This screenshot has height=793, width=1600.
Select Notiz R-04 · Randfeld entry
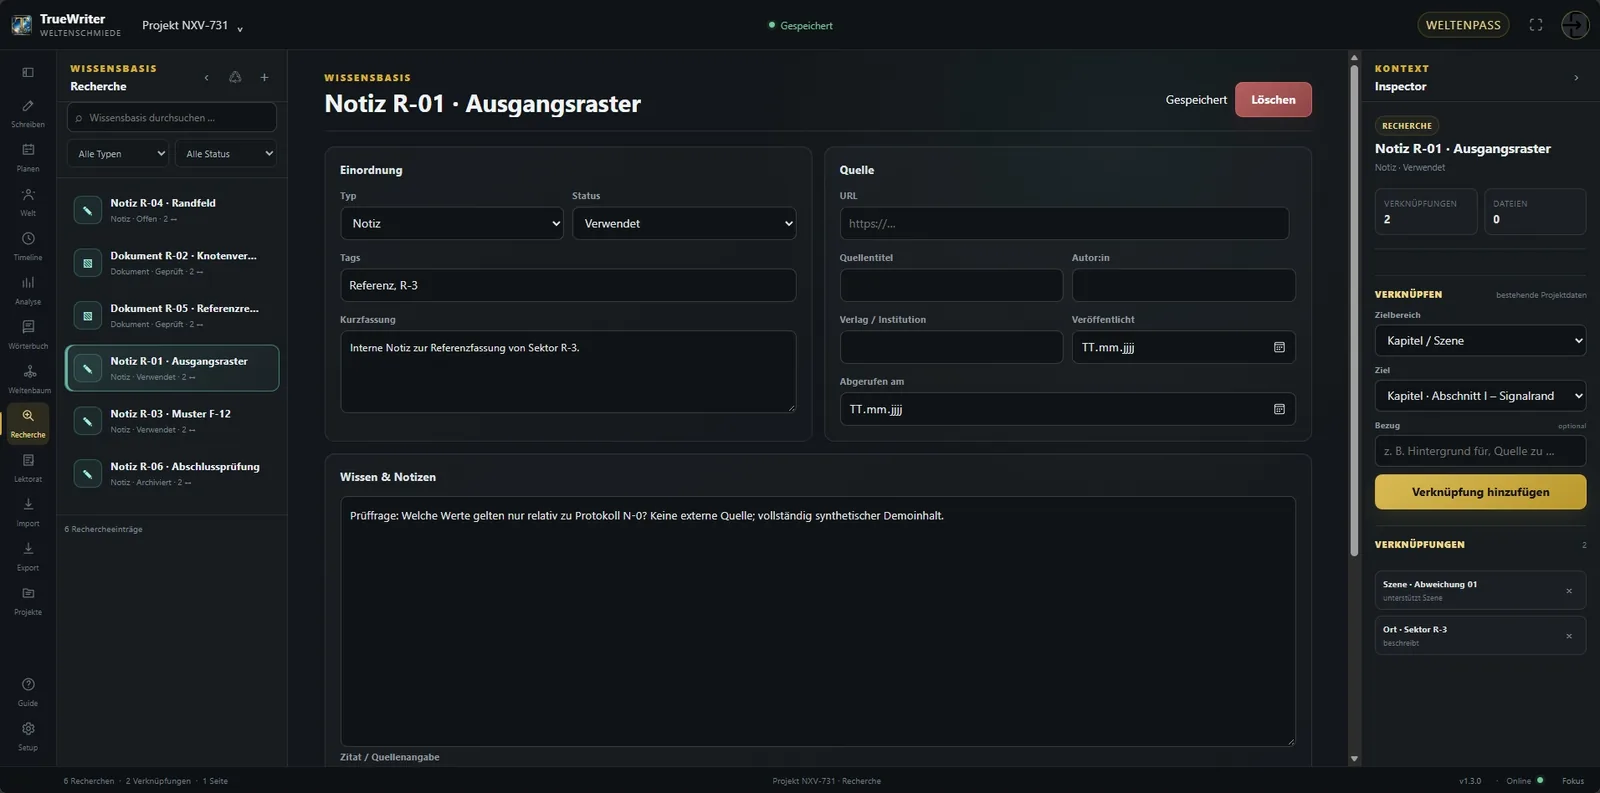tap(172, 210)
